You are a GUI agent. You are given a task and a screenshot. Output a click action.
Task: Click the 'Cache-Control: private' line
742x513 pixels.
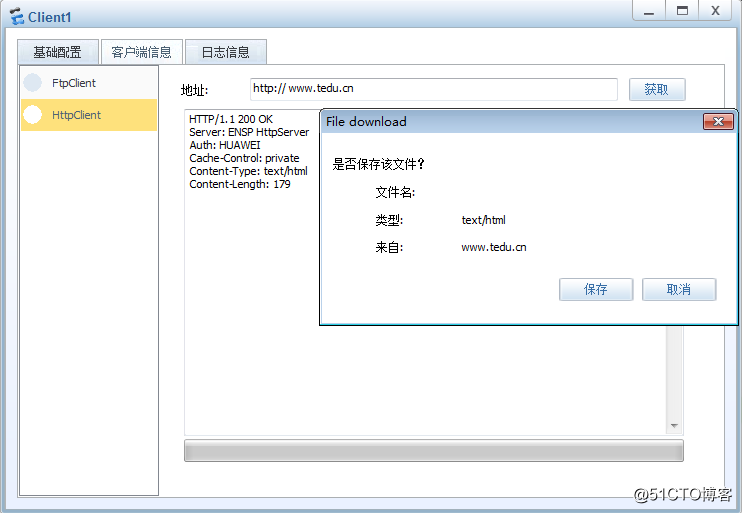pyautogui.click(x=244, y=158)
